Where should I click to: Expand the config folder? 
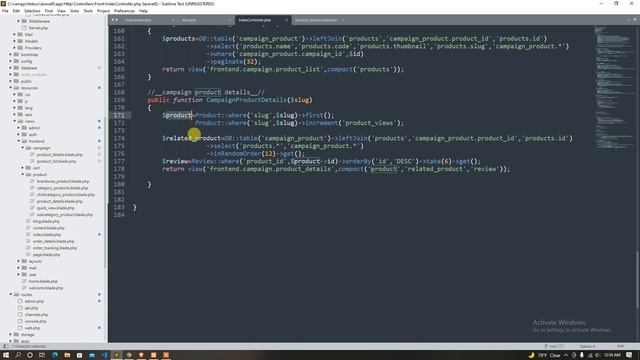[x=11, y=61]
